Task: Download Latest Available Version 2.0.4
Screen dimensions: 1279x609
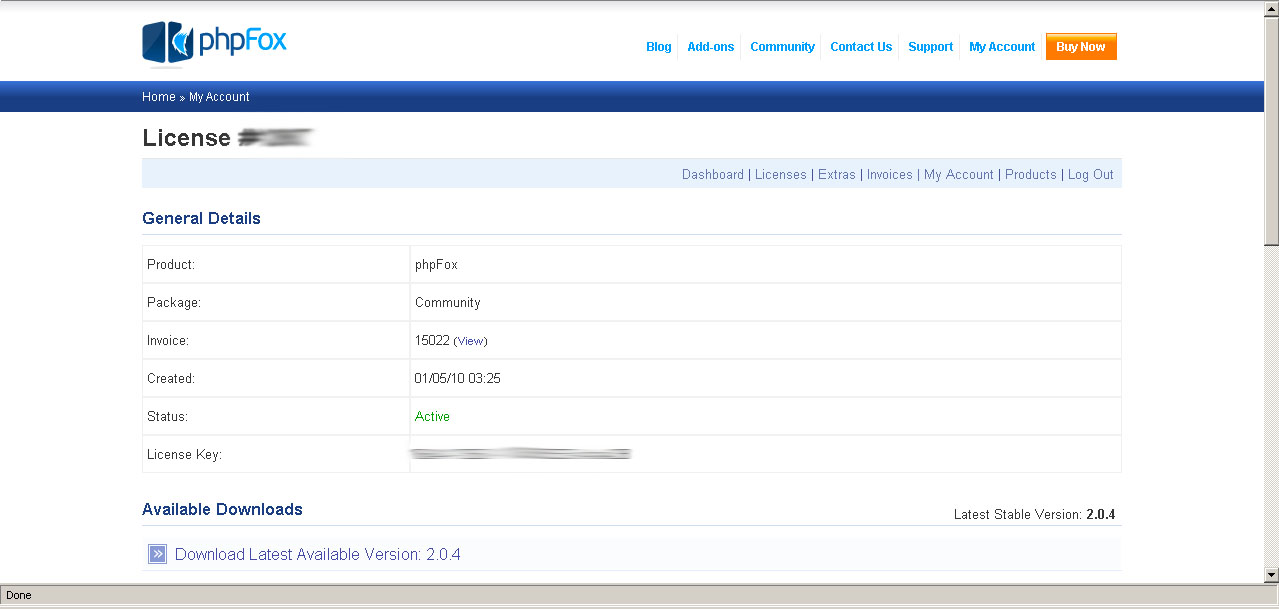Action: coord(318,554)
